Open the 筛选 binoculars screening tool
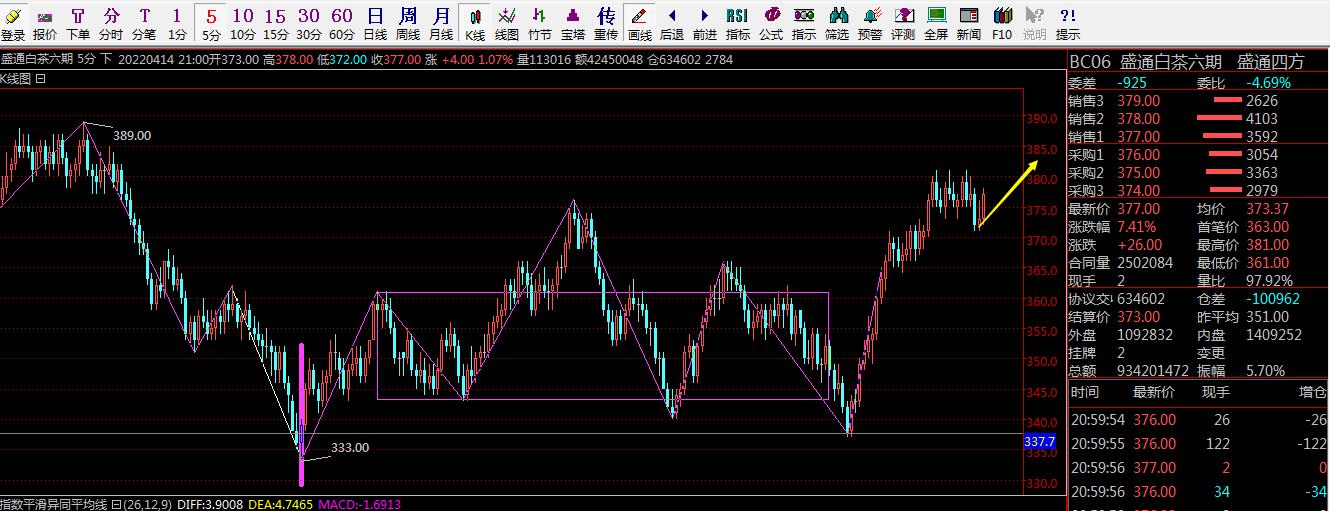 tap(837, 23)
